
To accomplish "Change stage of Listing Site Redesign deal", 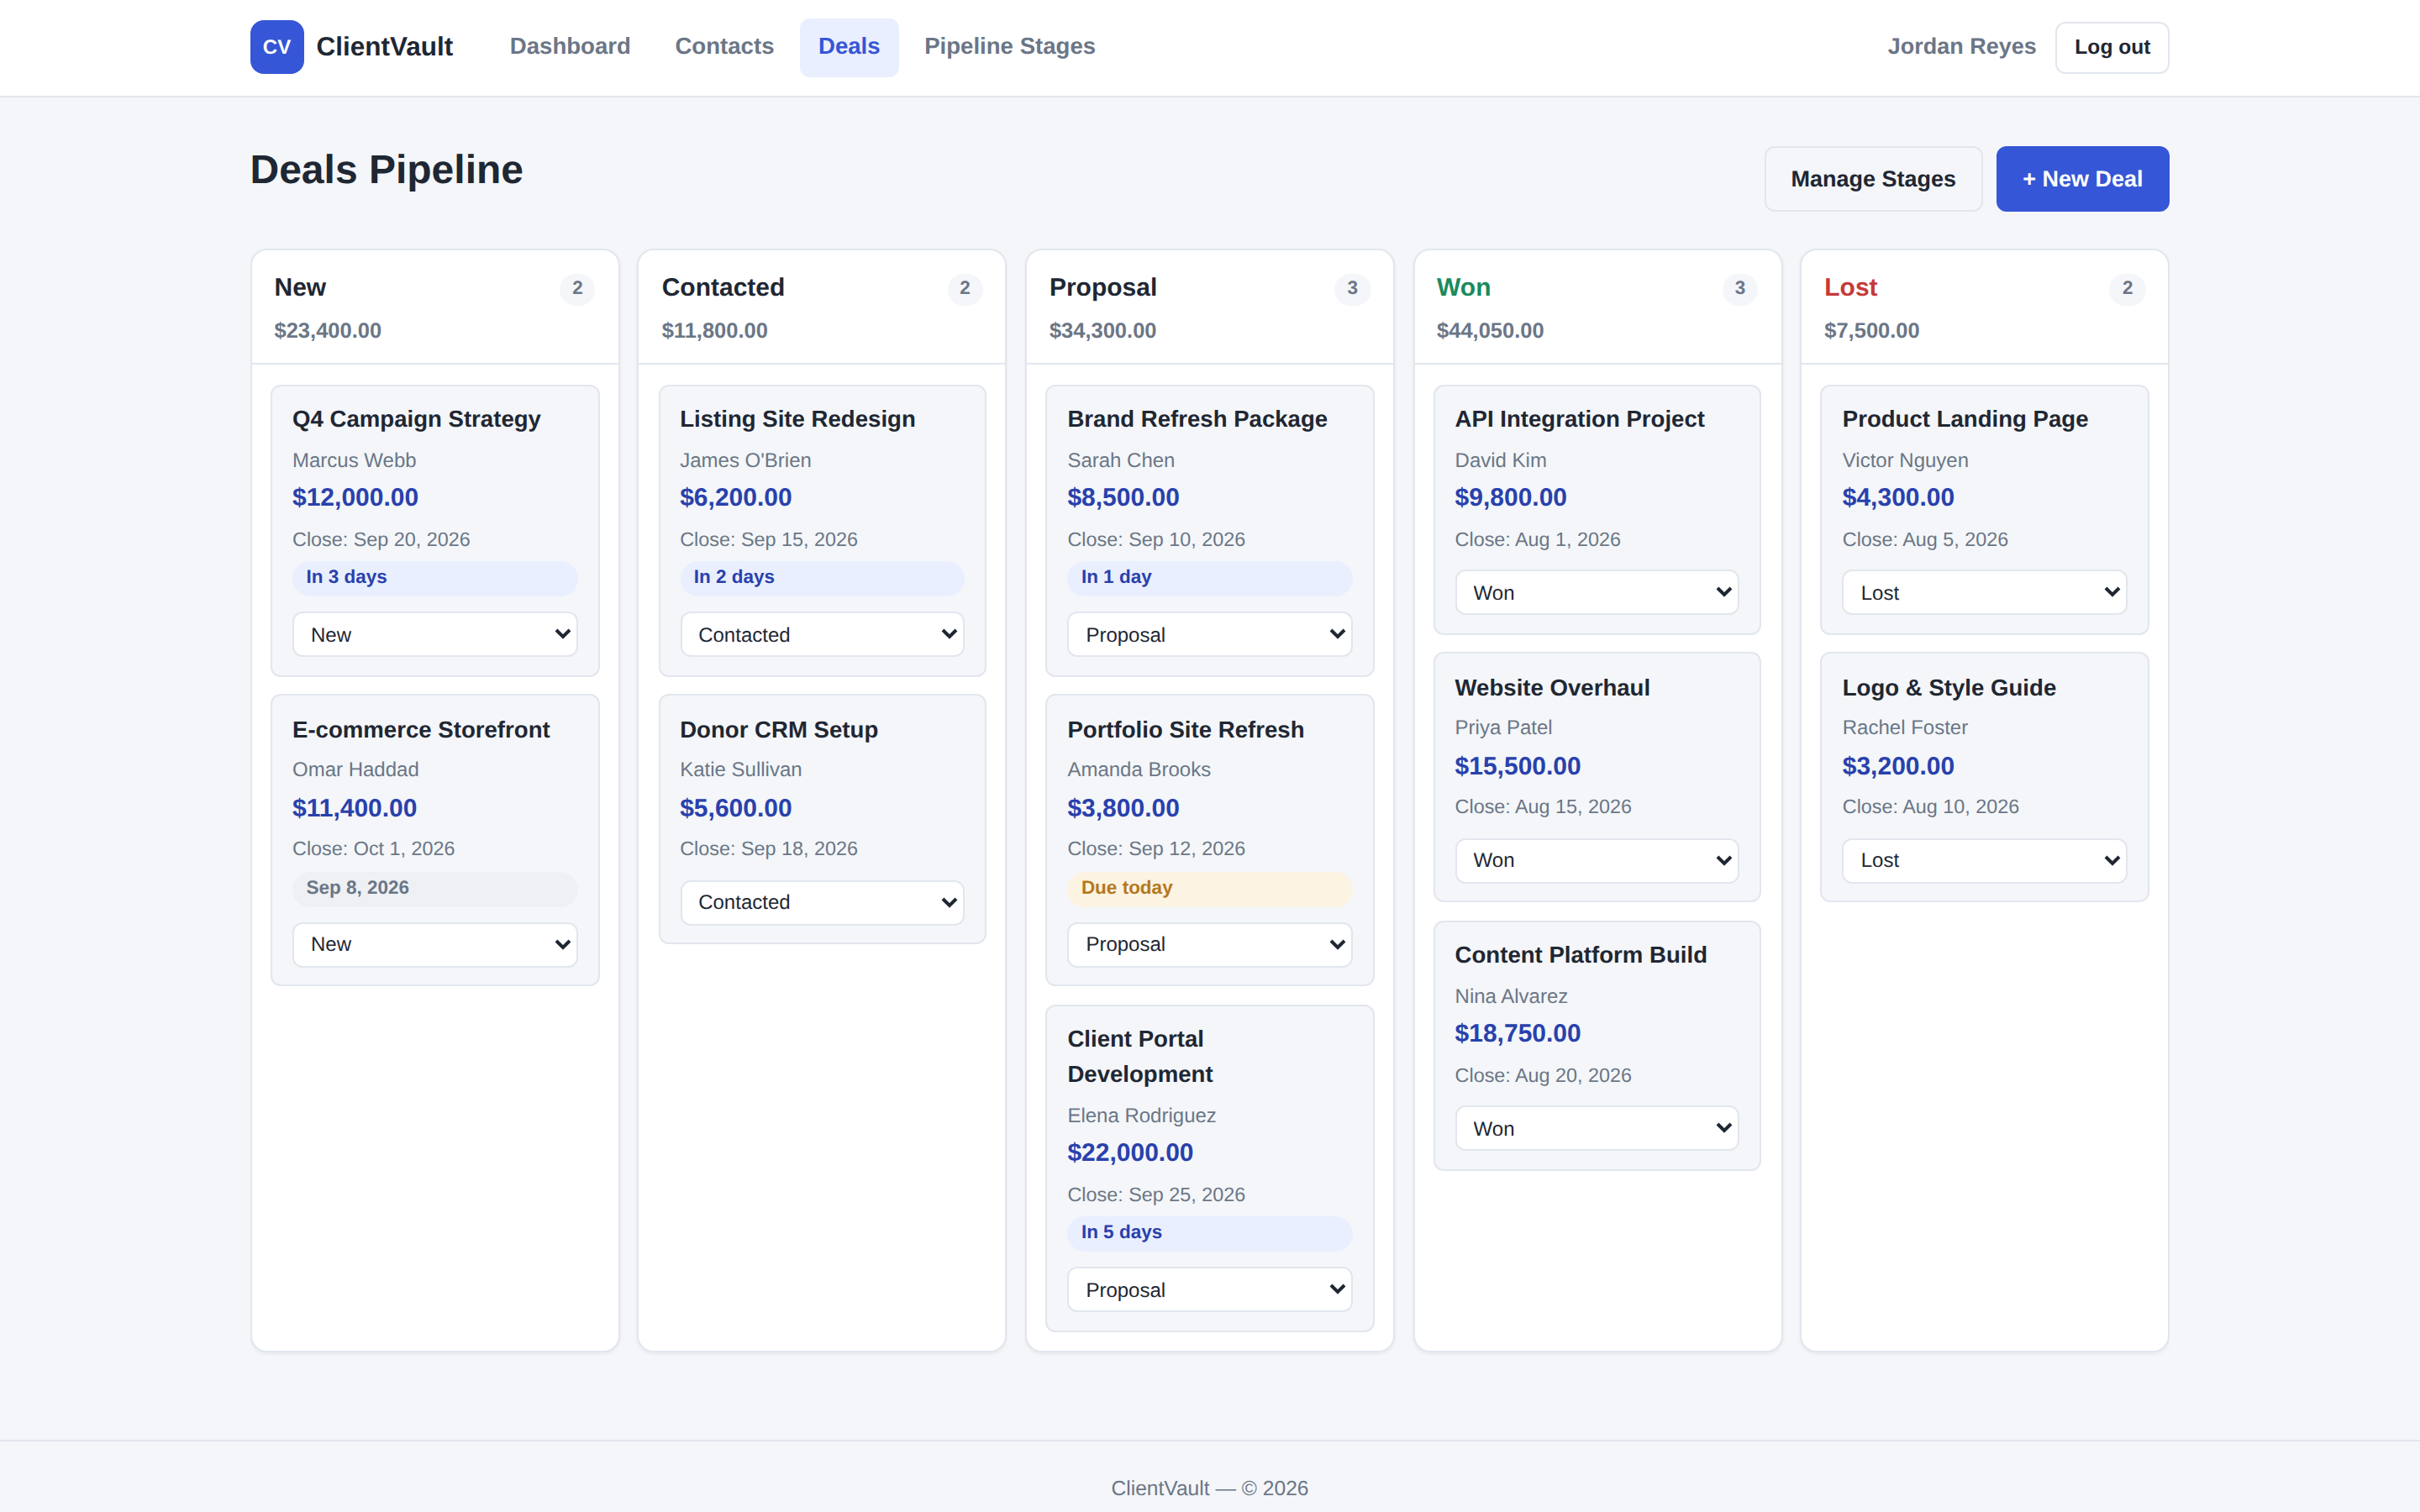I will point(822,634).
